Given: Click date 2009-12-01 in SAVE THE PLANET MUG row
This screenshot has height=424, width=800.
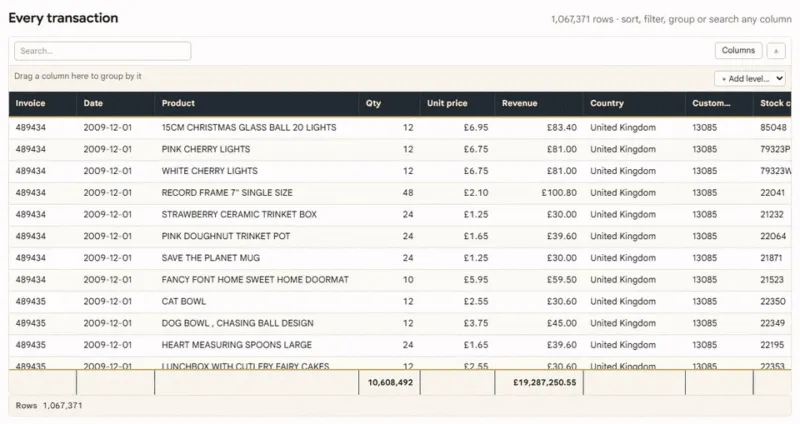Looking at the screenshot, I should click(115, 258).
